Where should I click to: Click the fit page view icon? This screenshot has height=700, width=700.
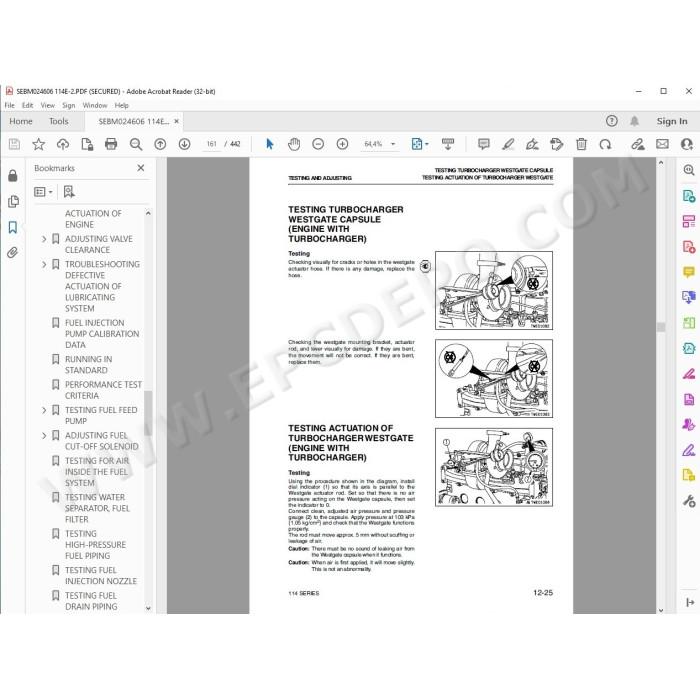[x=417, y=144]
